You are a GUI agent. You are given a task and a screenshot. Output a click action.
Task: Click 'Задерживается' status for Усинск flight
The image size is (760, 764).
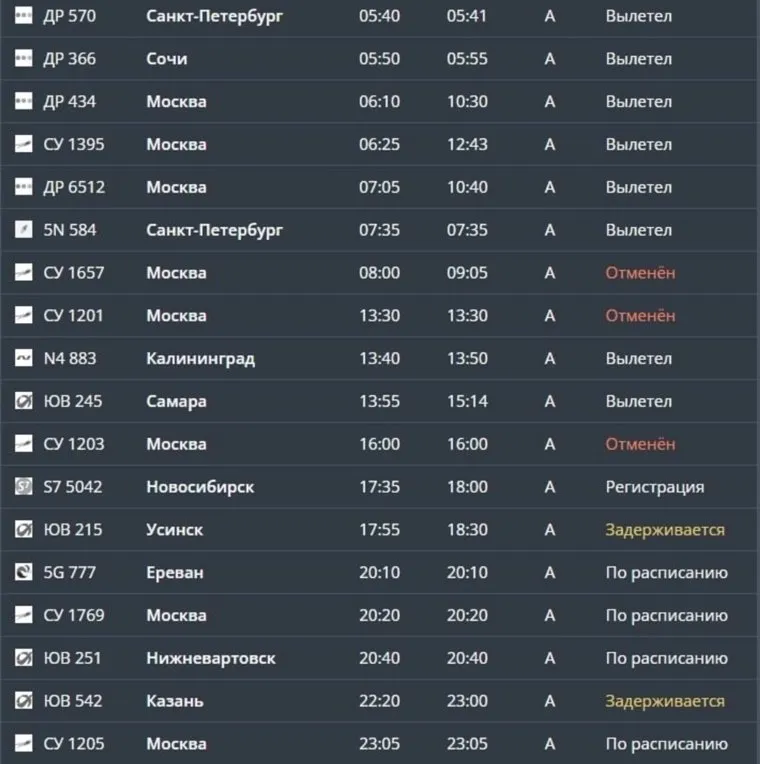[x=664, y=530]
